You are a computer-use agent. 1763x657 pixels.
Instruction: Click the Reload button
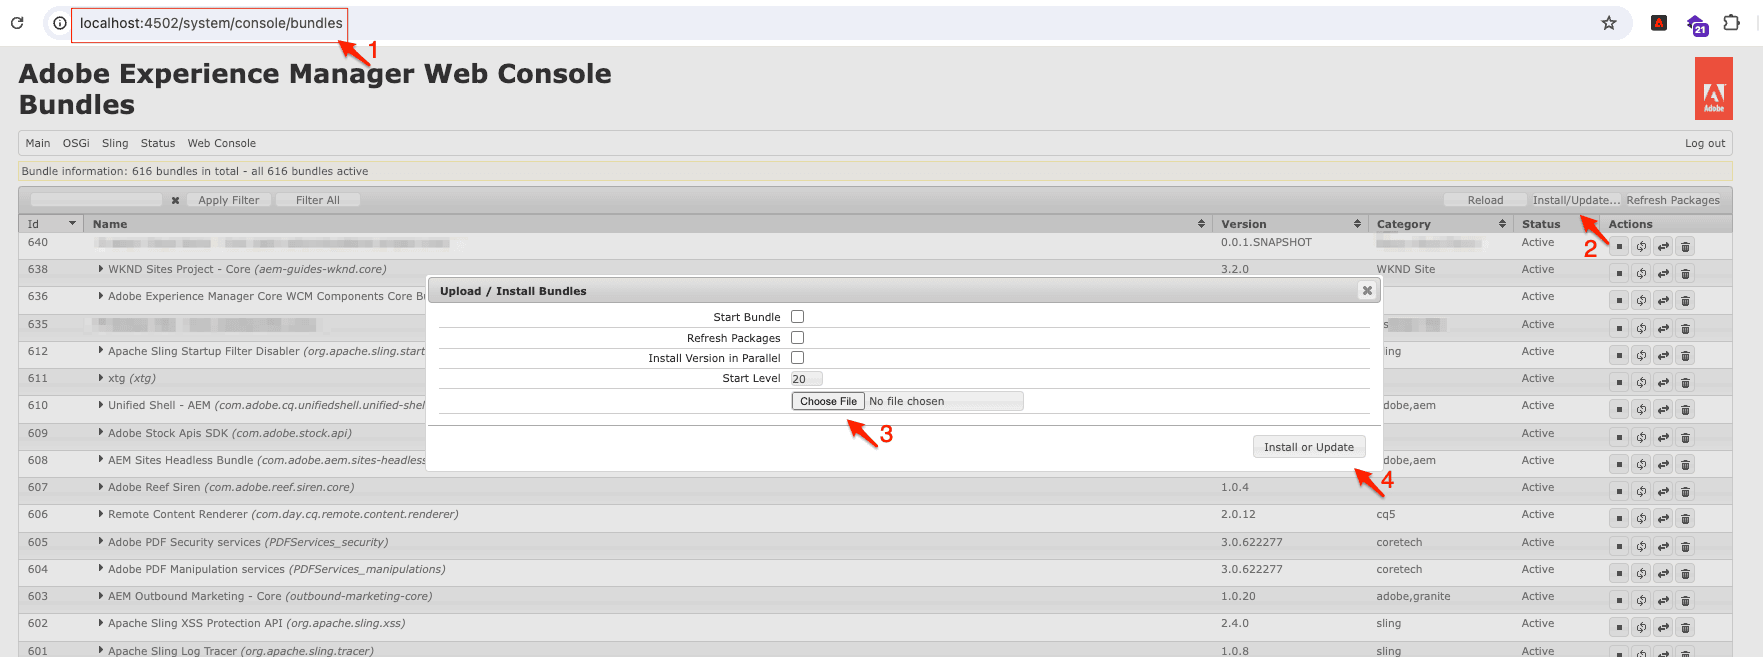pyautogui.click(x=1485, y=200)
